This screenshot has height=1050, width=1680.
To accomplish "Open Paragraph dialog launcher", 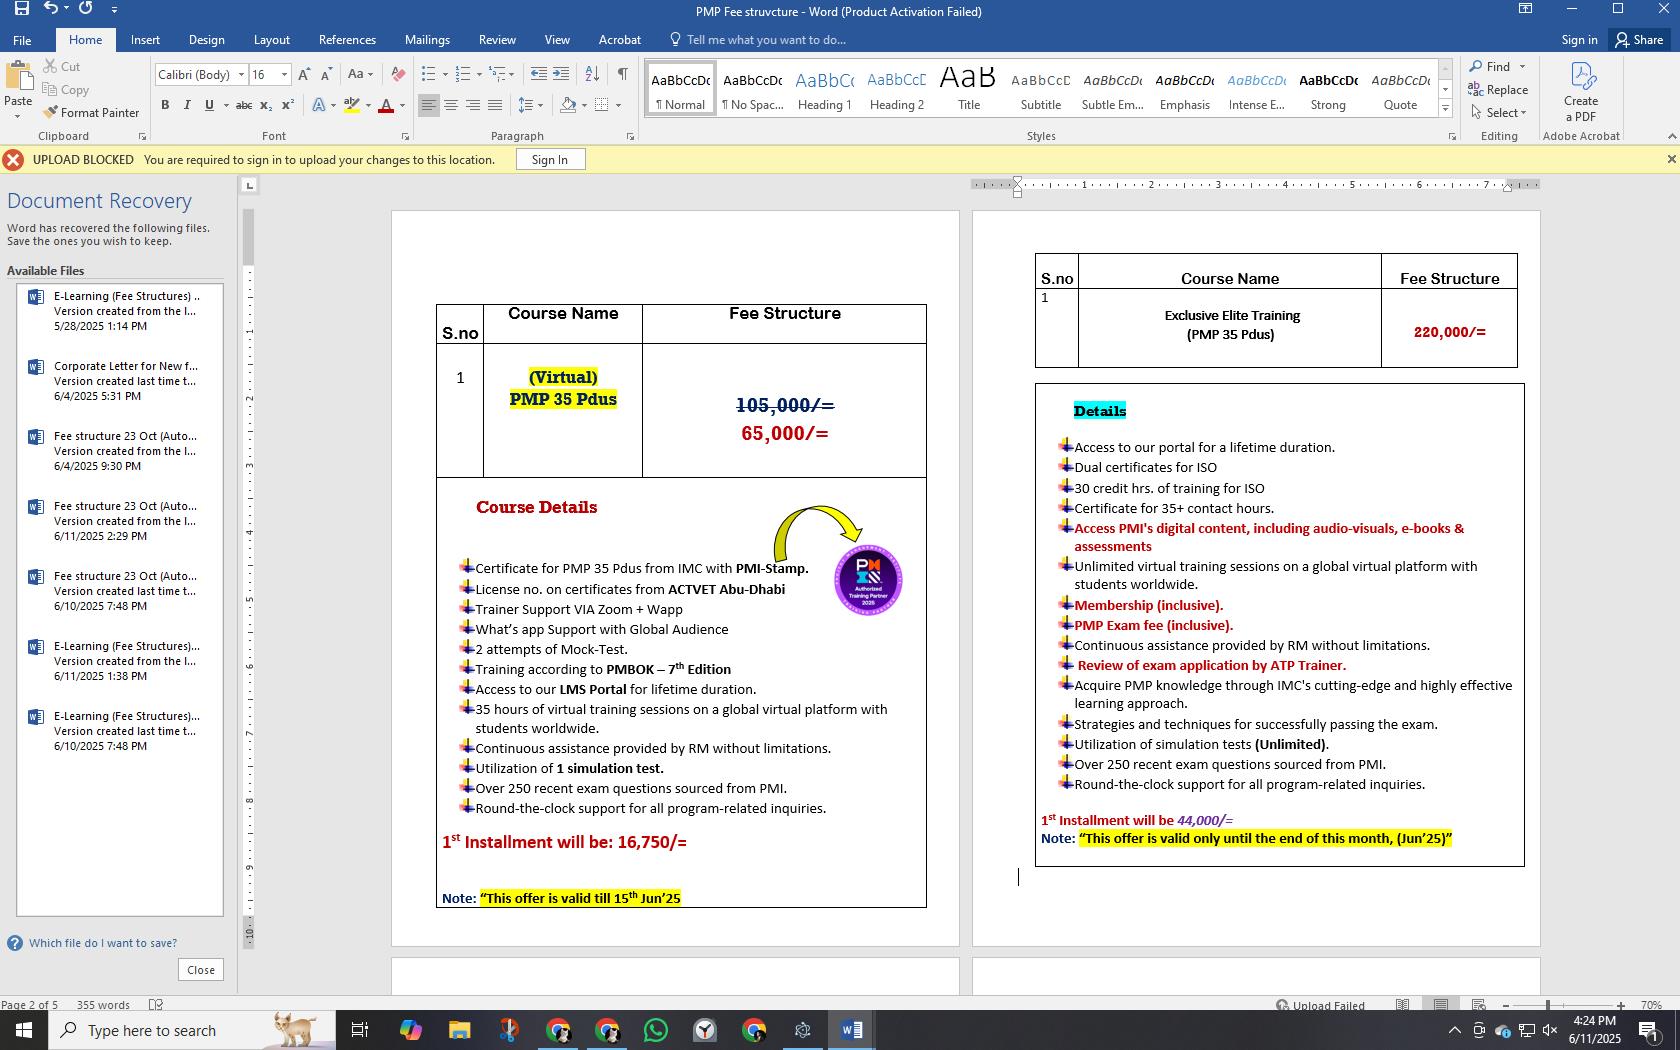I will 630,136.
